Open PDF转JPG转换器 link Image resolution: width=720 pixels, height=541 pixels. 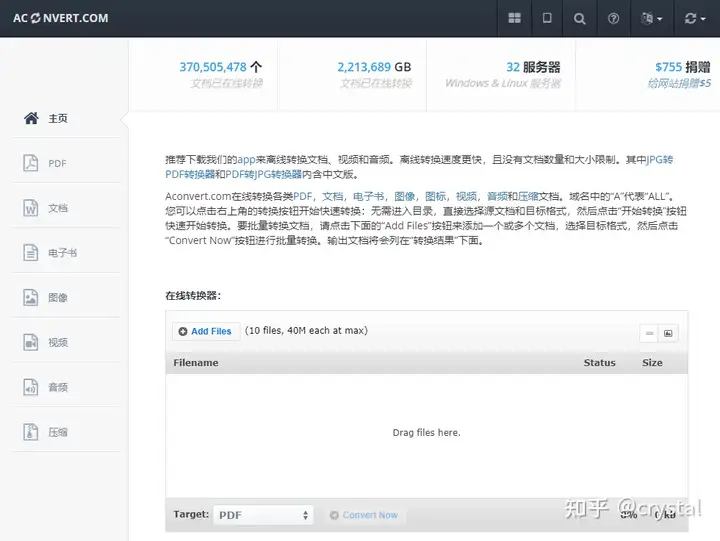pos(264,175)
